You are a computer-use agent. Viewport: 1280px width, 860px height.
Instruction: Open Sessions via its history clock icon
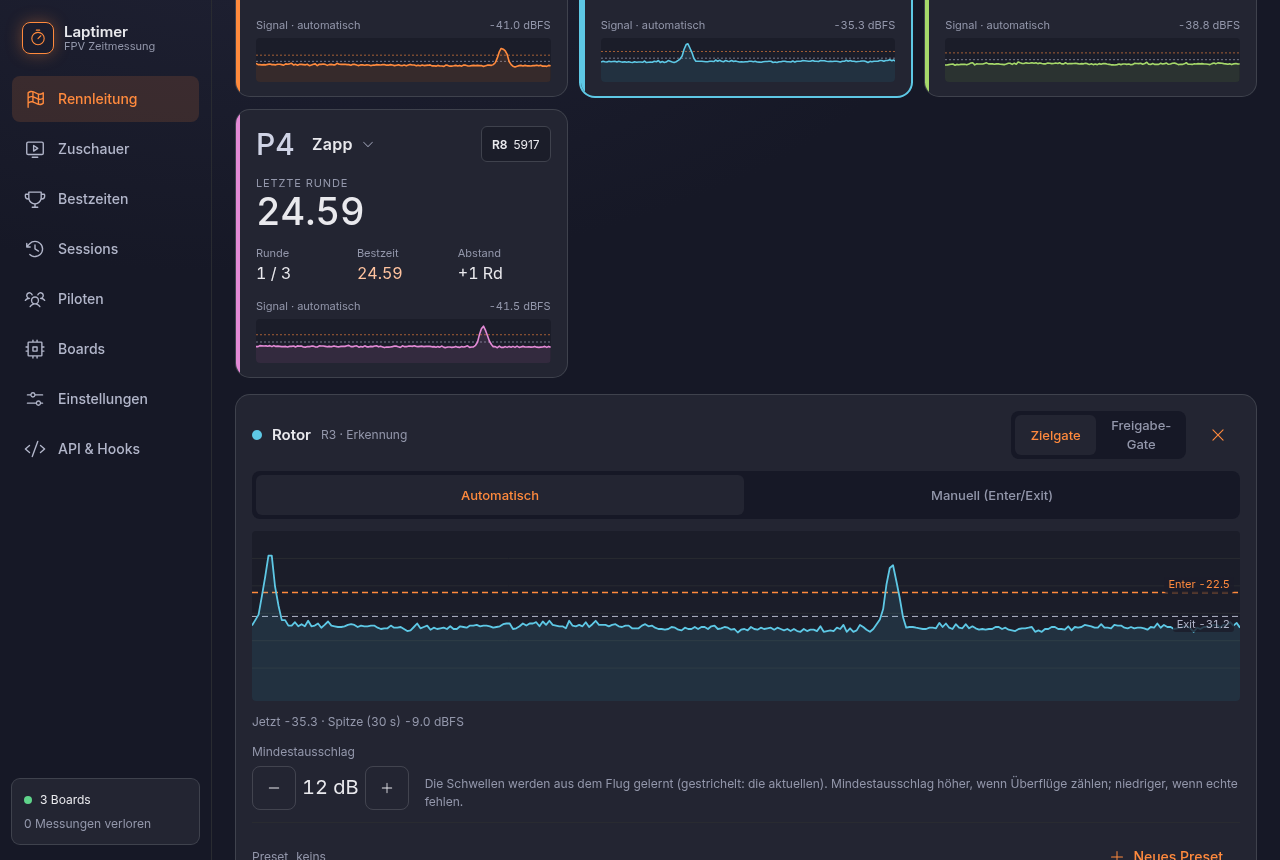tap(35, 249)
